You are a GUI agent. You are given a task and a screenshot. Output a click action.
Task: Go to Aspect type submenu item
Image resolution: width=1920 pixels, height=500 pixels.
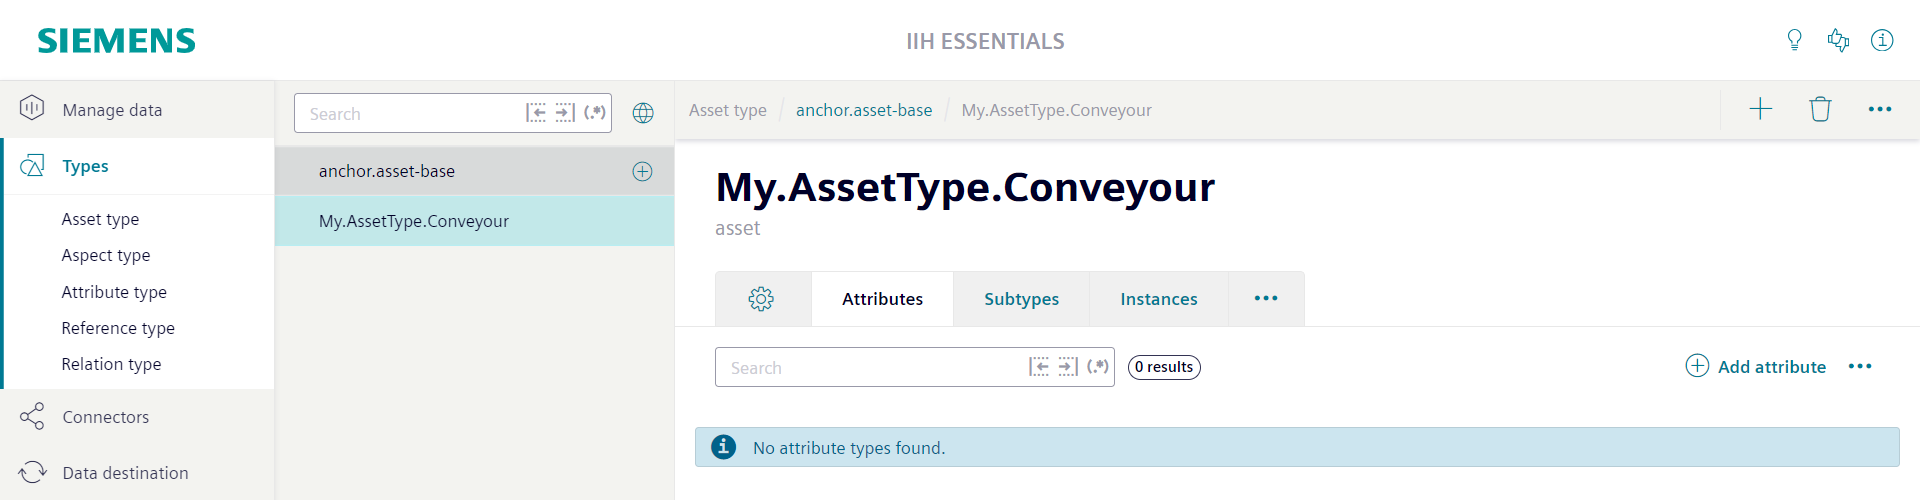tap(105, 255)
